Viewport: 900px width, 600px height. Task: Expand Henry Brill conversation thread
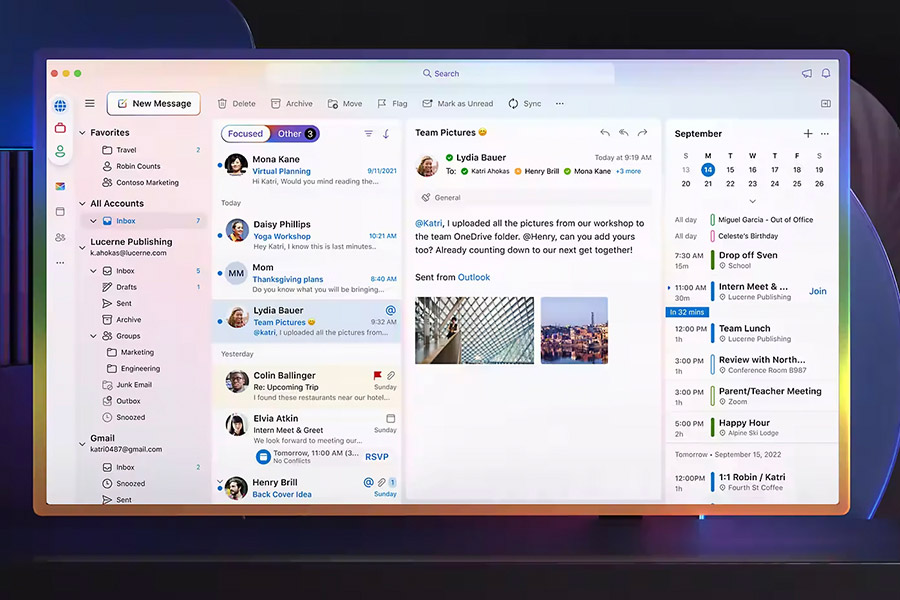pos(219,481)
